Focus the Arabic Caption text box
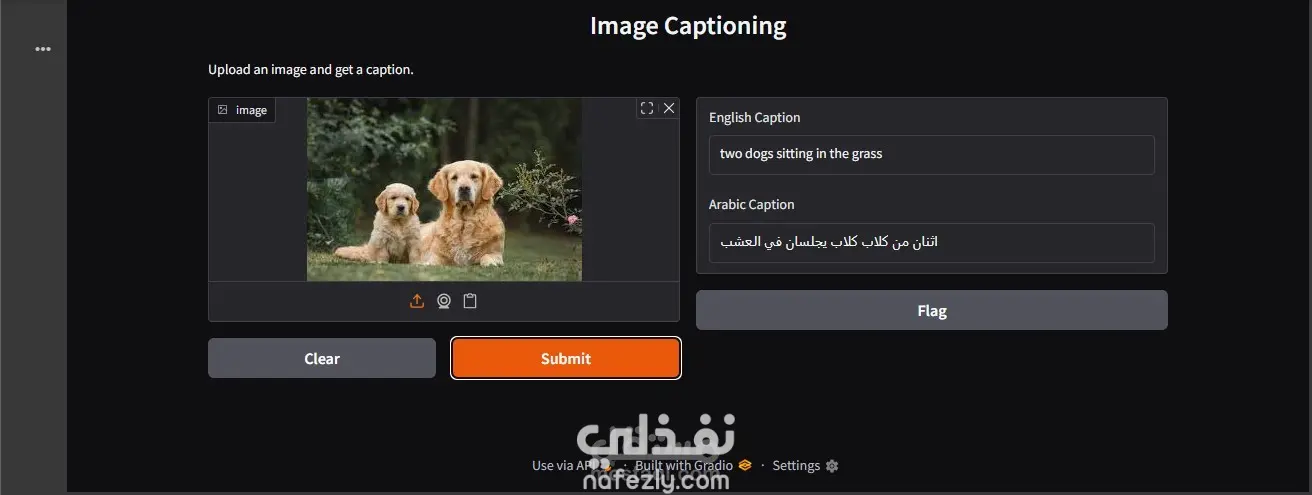This screenshot has height=495, width=1312. pyautogui.click(x=932, y=242)
